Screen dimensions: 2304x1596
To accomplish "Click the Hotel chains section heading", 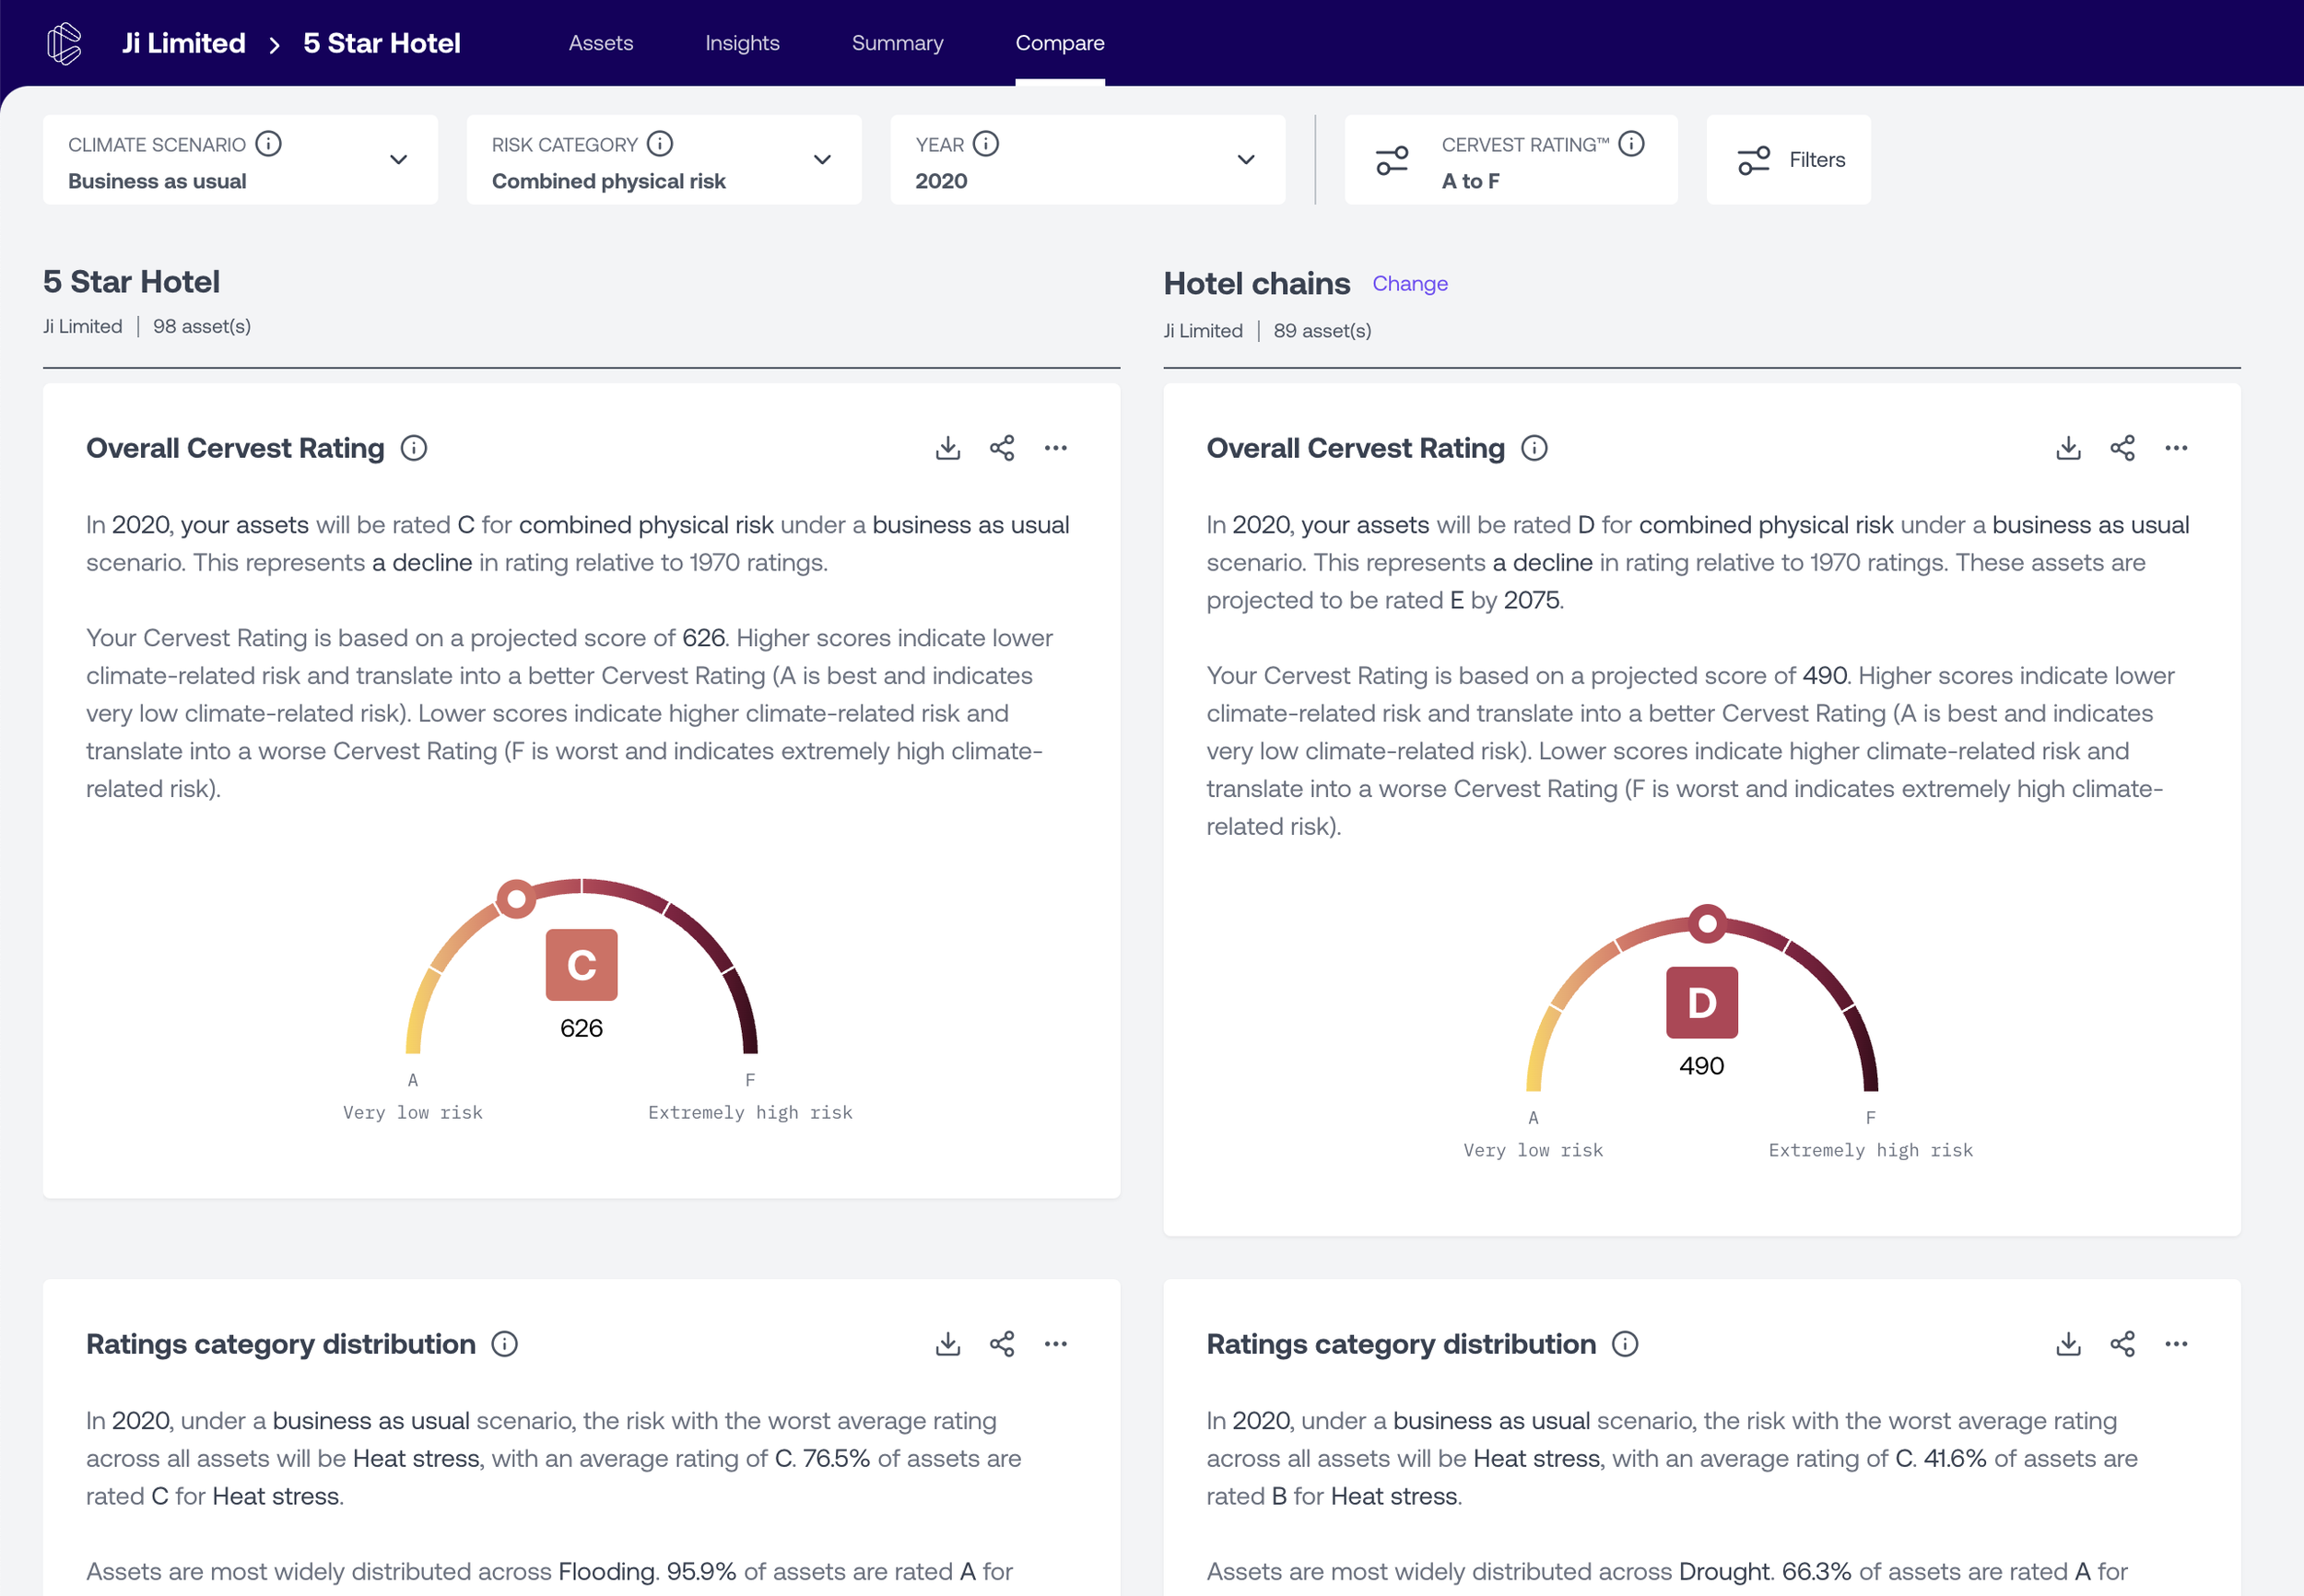I will tap(1257, 284).
